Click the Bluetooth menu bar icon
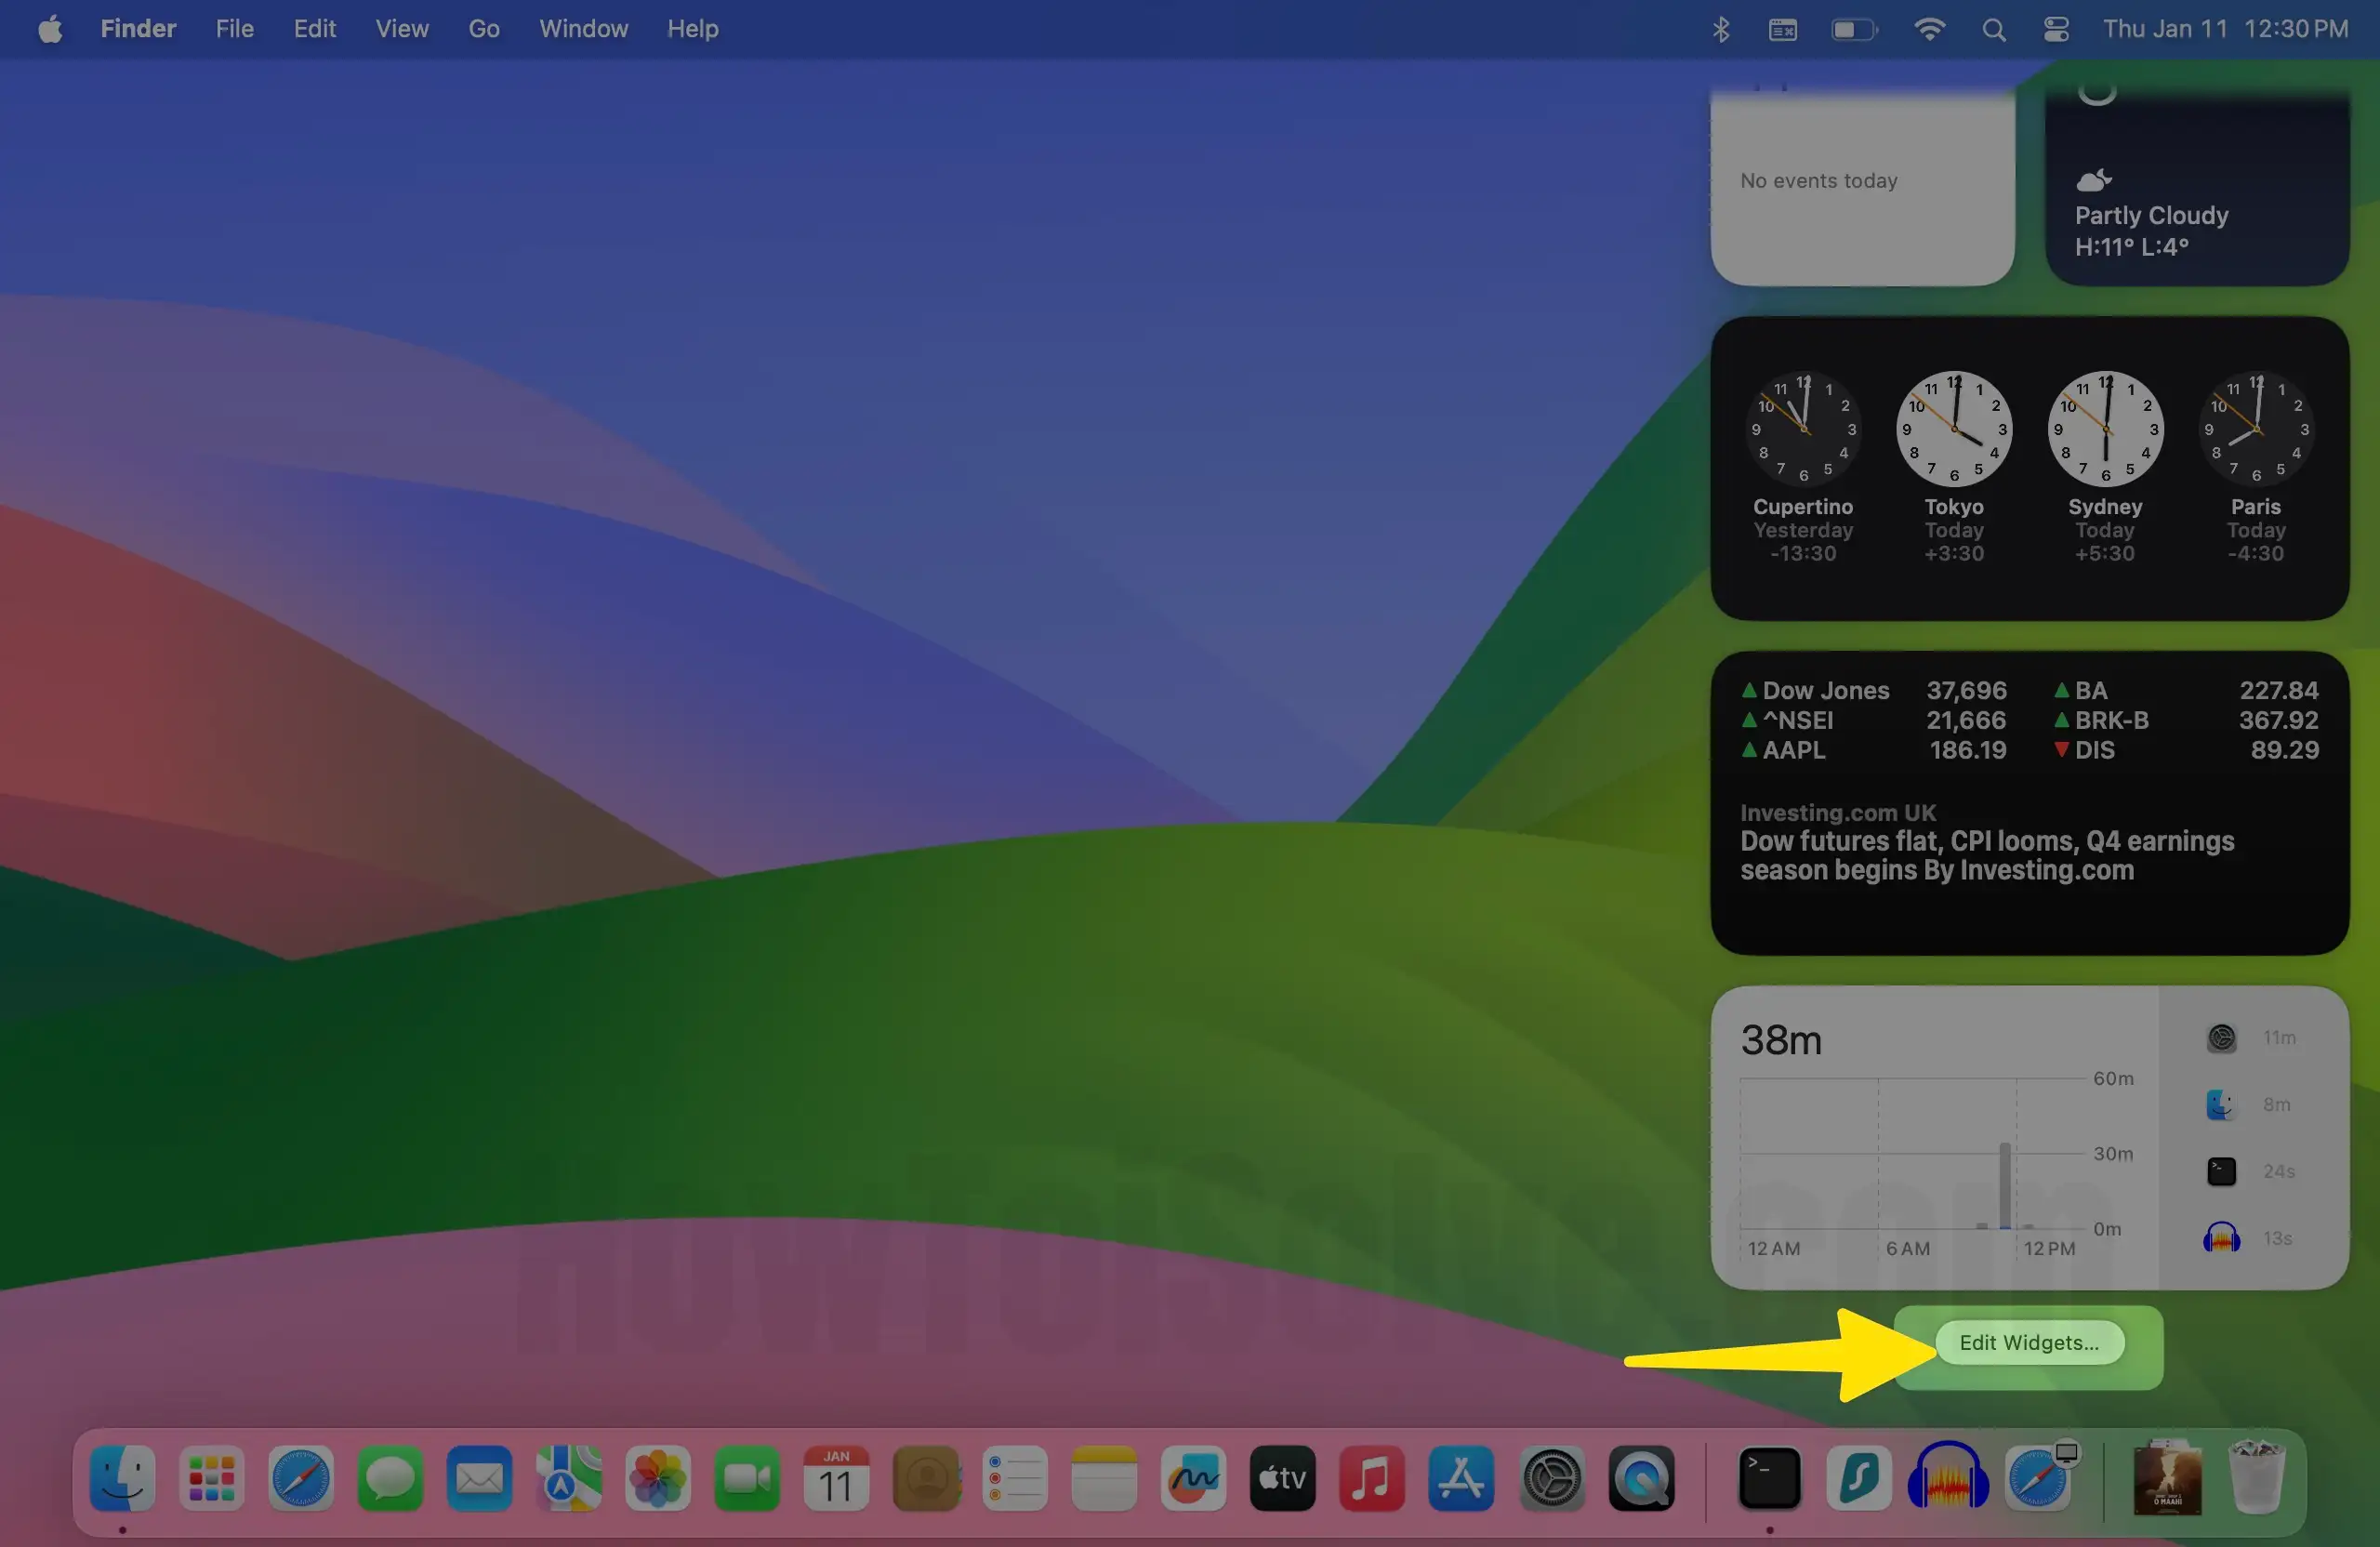Screen dimensions: 2380x1547 tap(1720, 29)
